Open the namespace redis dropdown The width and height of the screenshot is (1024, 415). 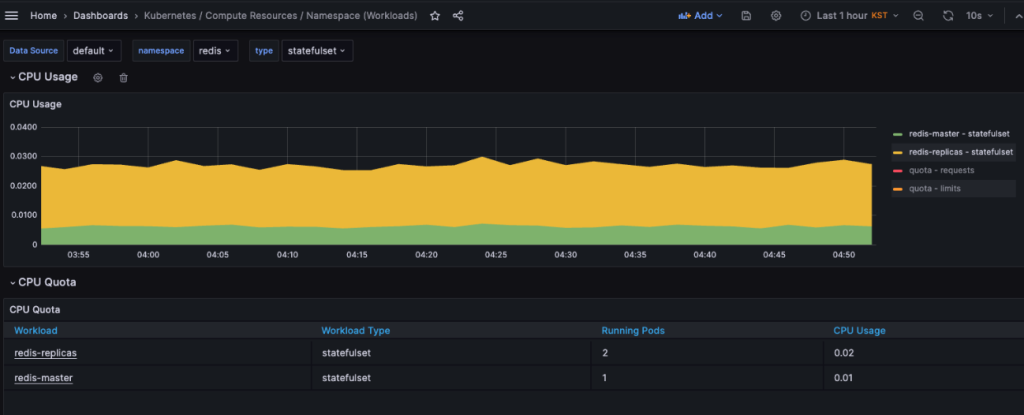215,51
